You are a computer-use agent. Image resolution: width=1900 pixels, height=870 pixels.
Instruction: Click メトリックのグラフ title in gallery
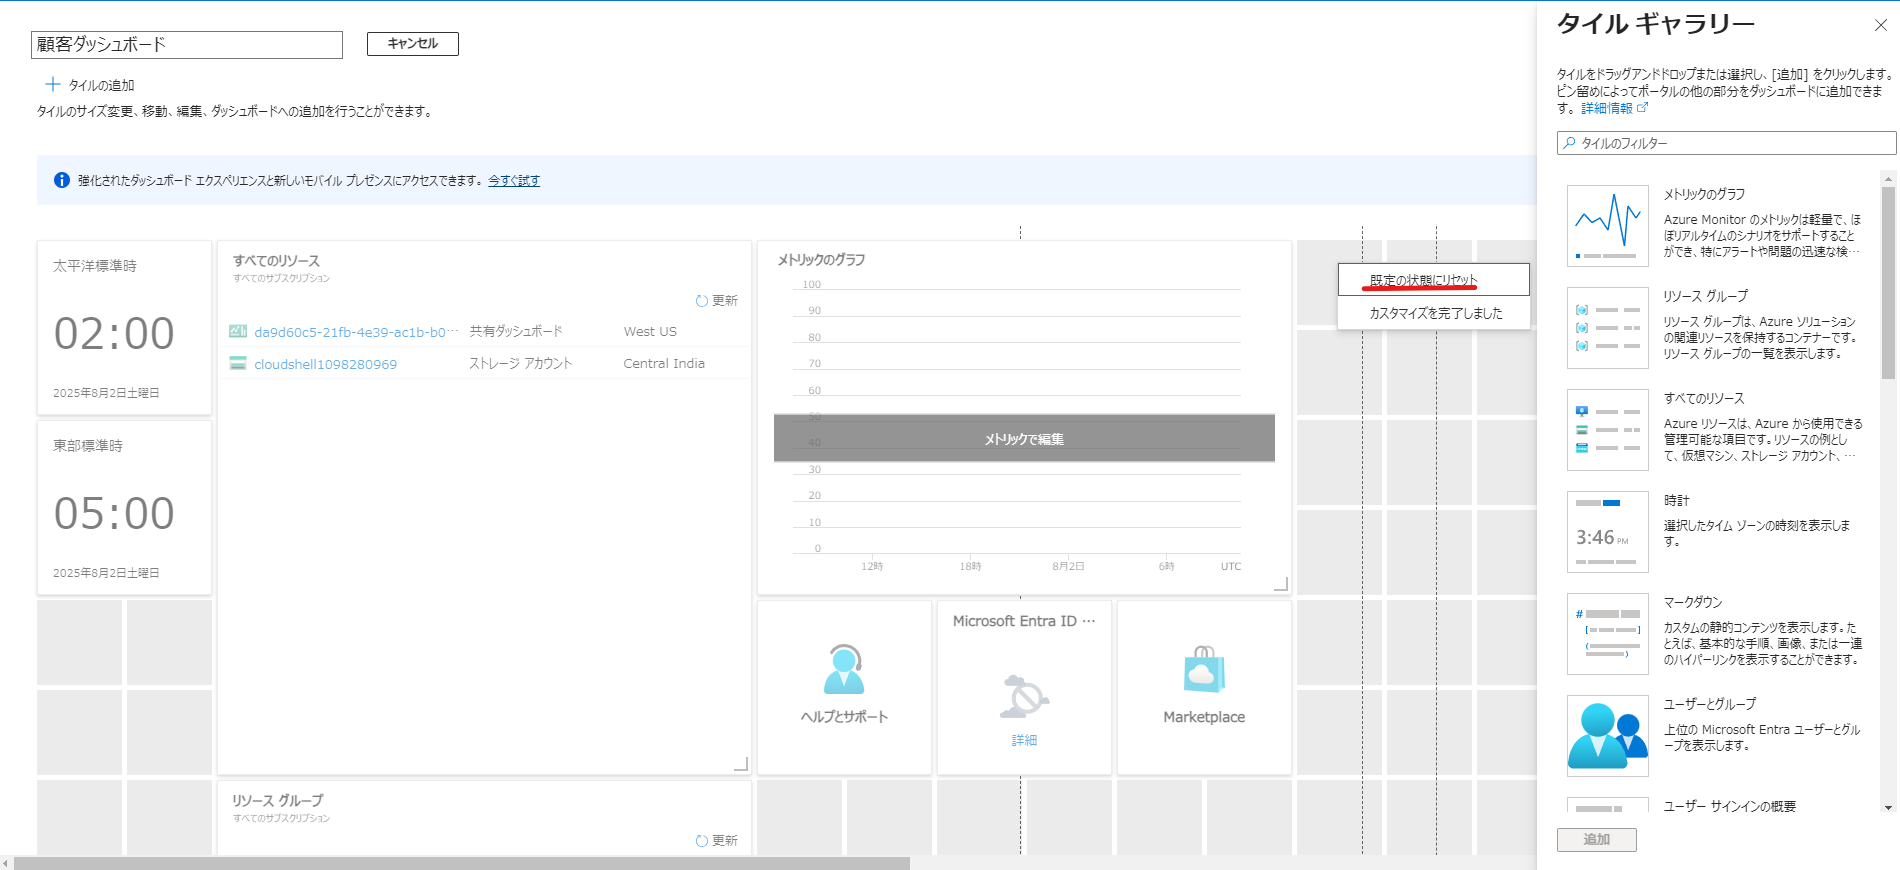click(x=1704, y=194)
